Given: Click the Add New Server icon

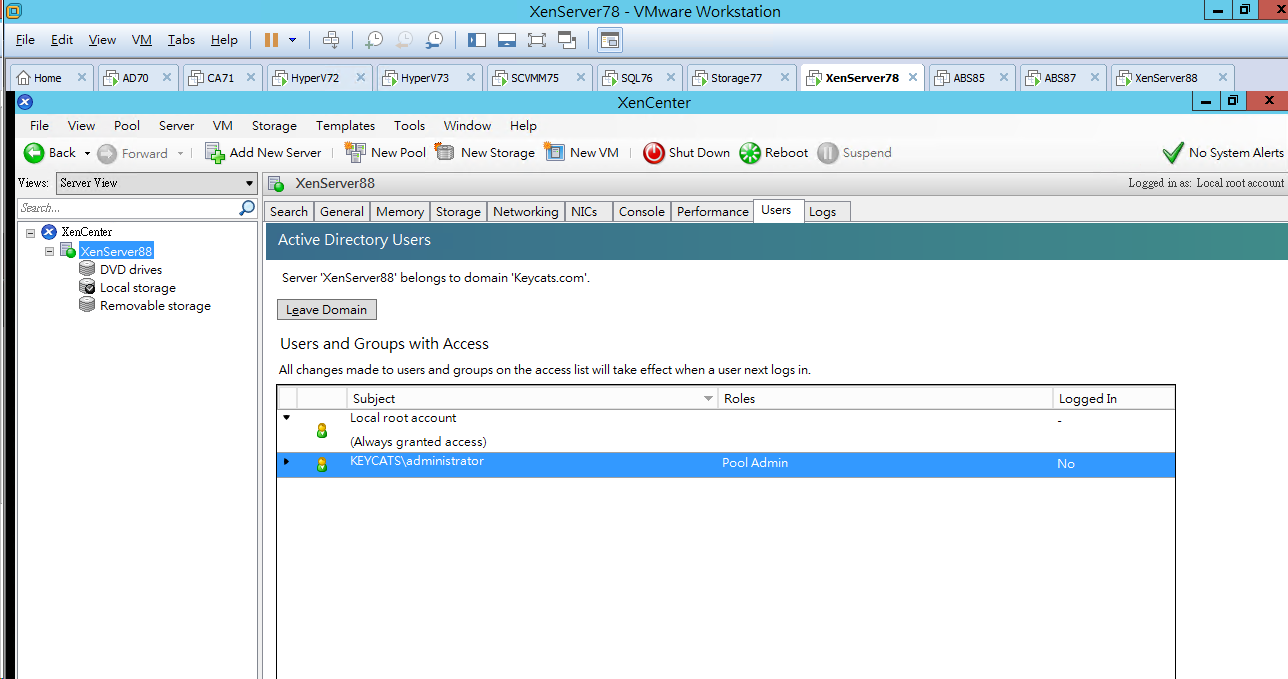Looking at the screenshot, I should click(x=214, y=153).
